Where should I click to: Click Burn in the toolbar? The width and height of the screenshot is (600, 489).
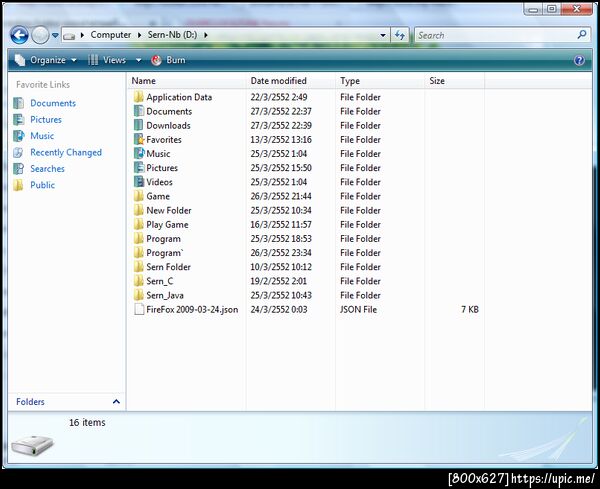pyautogui.click(x=168, y=60)
